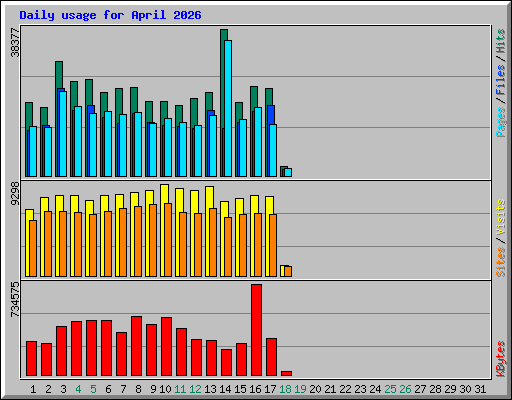
Task: Click the Pages legend label
Action: (501, 122)
